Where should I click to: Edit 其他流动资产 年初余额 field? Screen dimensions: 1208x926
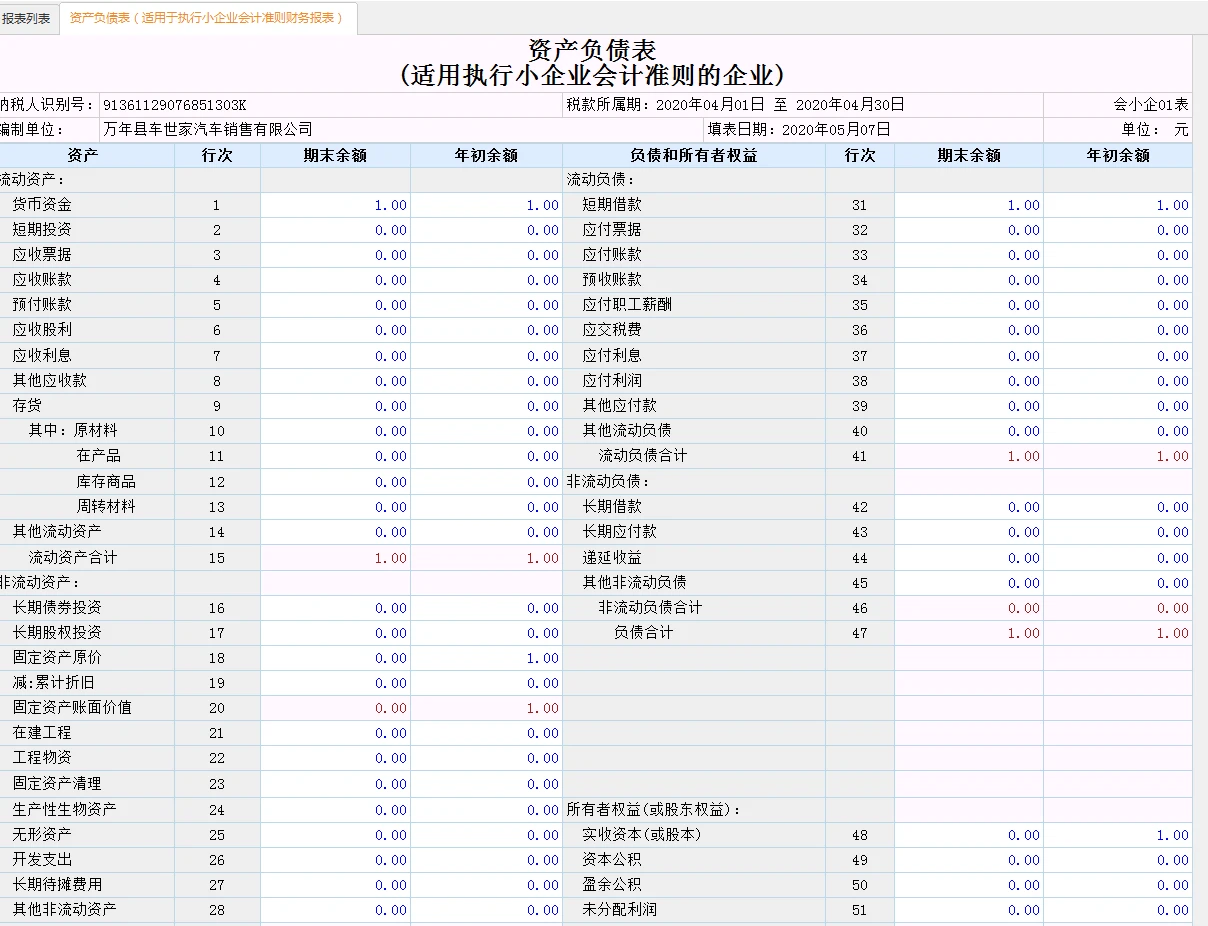pos(486,532)
